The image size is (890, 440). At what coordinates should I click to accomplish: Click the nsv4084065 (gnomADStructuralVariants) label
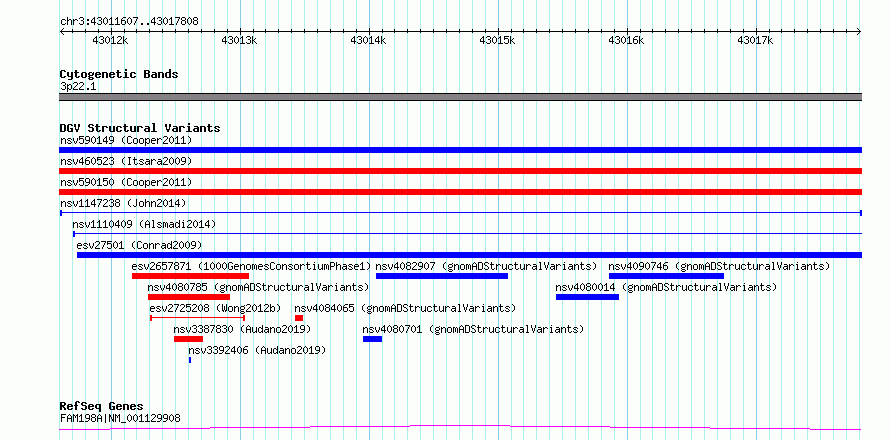[405, 308]
